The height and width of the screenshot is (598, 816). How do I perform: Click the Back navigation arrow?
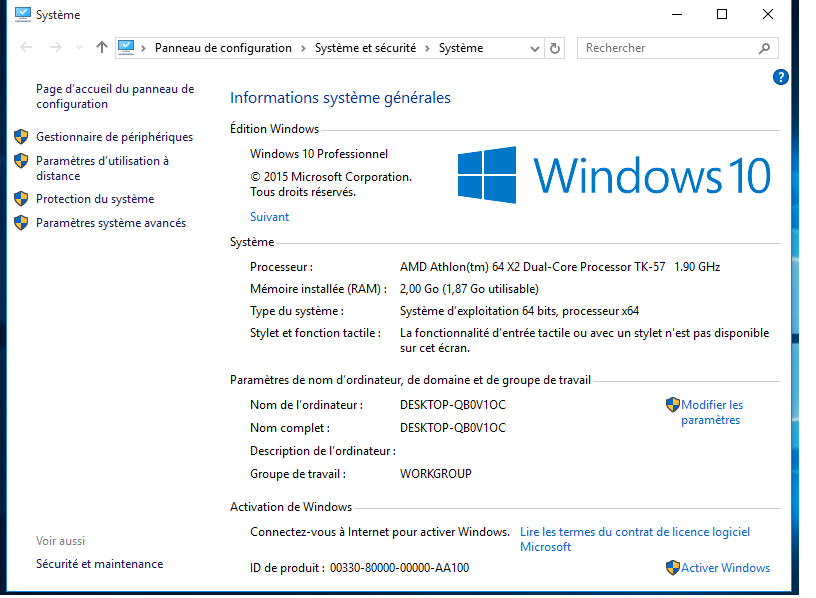(26, 48)
